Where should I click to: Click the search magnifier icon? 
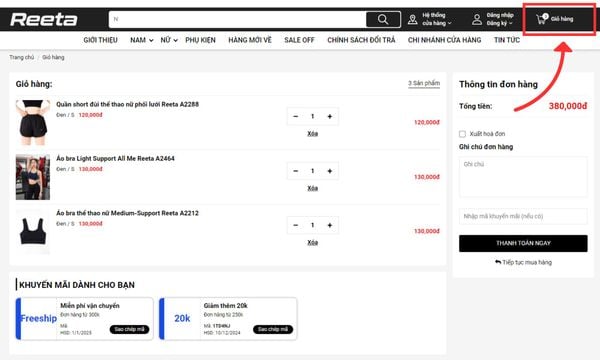pos(383,19)
